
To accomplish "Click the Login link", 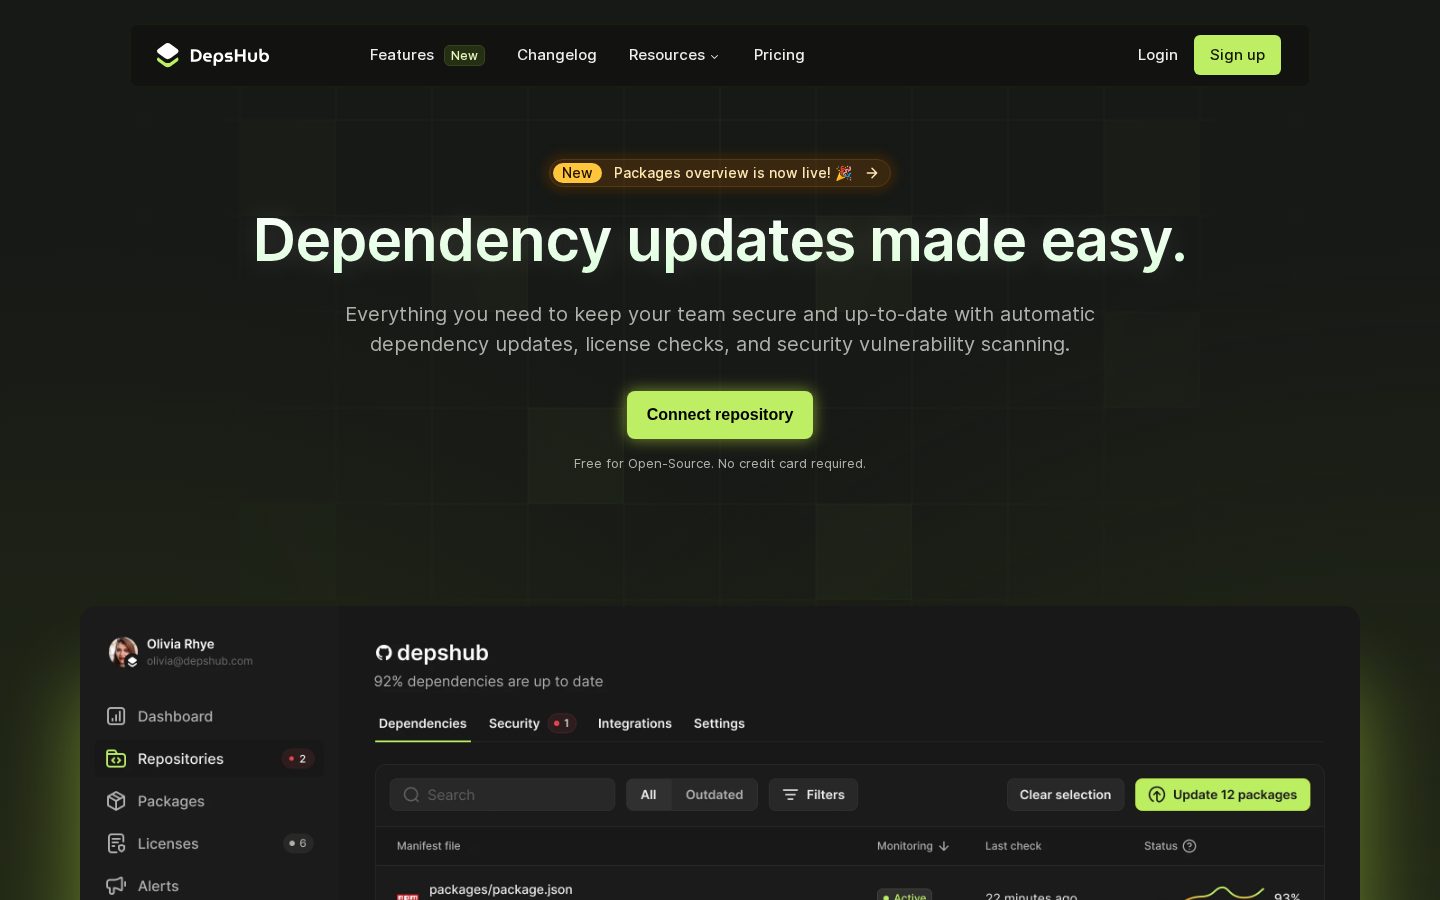I will click(1158, 55).
